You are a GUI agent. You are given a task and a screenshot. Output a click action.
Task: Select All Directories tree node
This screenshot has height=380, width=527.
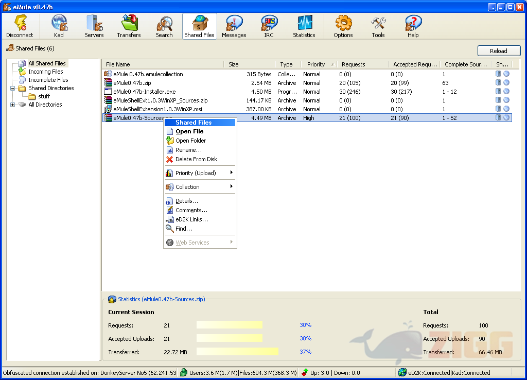point(45,104)
